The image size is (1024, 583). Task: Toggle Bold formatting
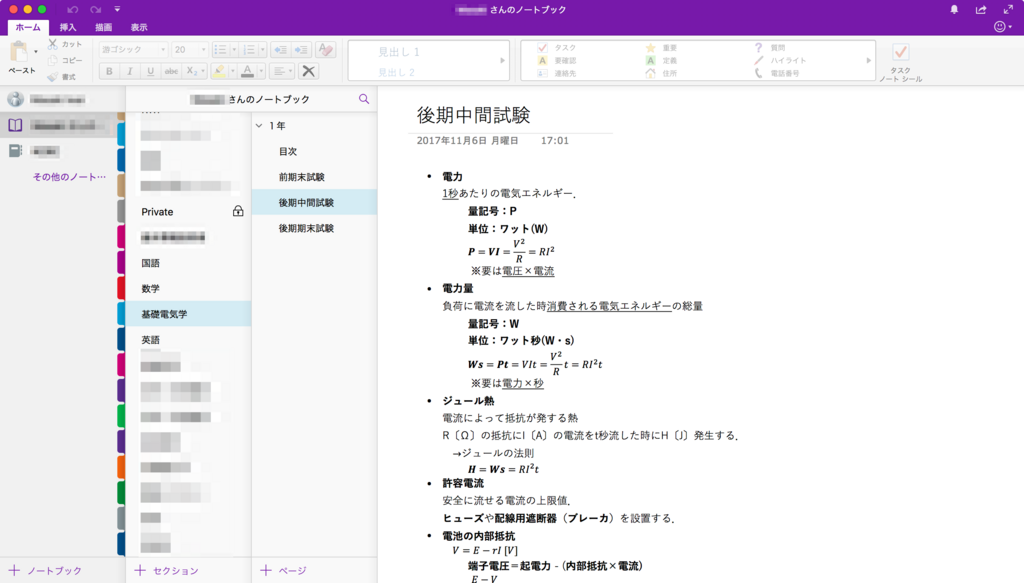(x=109, y=71)
